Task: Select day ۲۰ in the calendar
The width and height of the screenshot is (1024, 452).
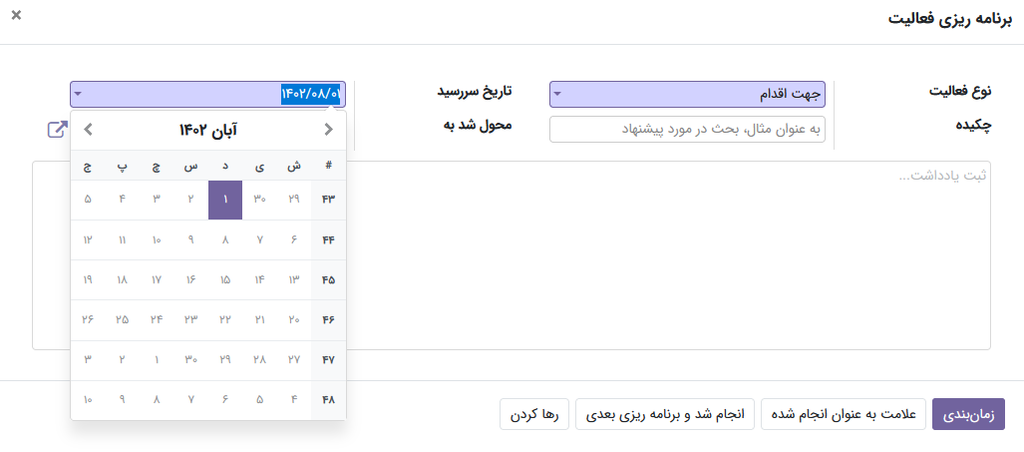Action: [x=294, y=320]
